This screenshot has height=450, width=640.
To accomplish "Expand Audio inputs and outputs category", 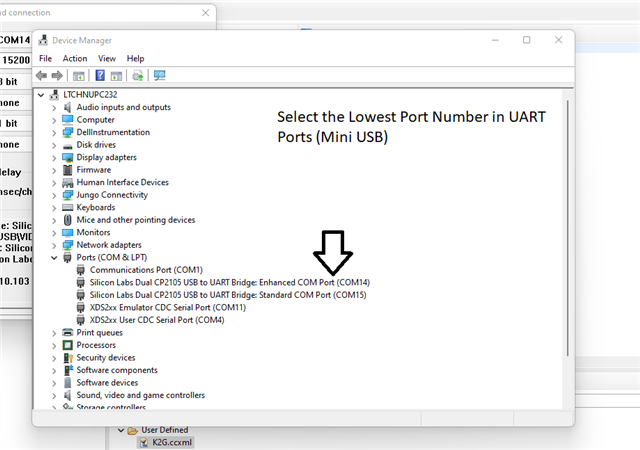I will [54, 108].
